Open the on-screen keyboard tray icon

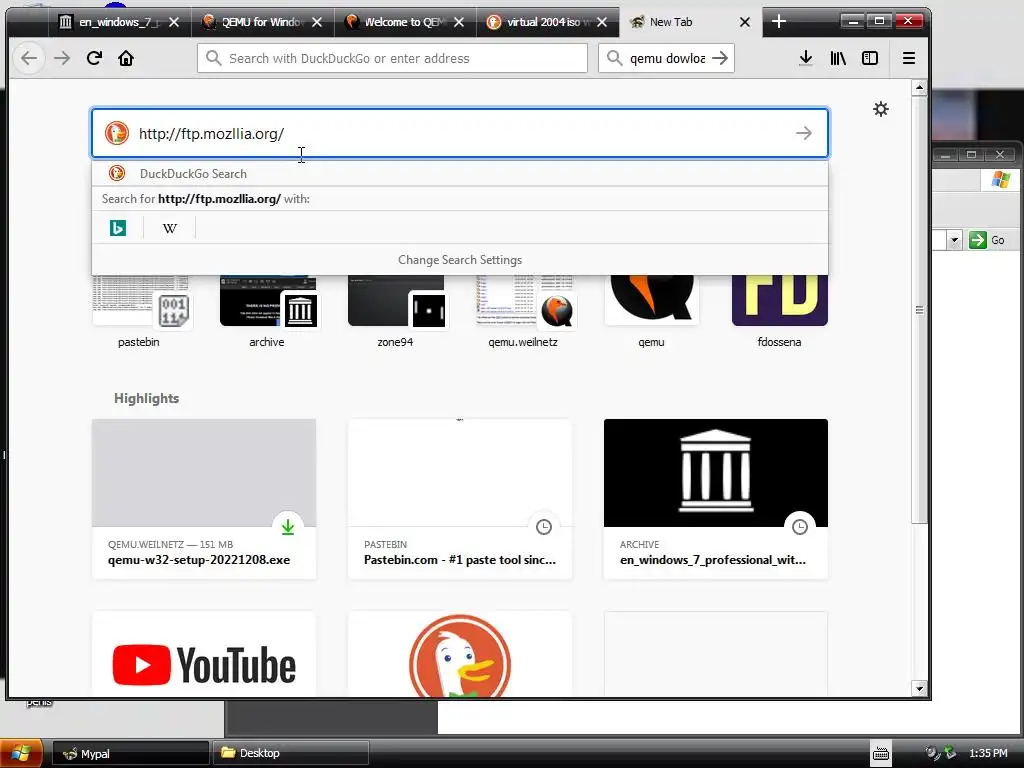(x=880, y=754)
